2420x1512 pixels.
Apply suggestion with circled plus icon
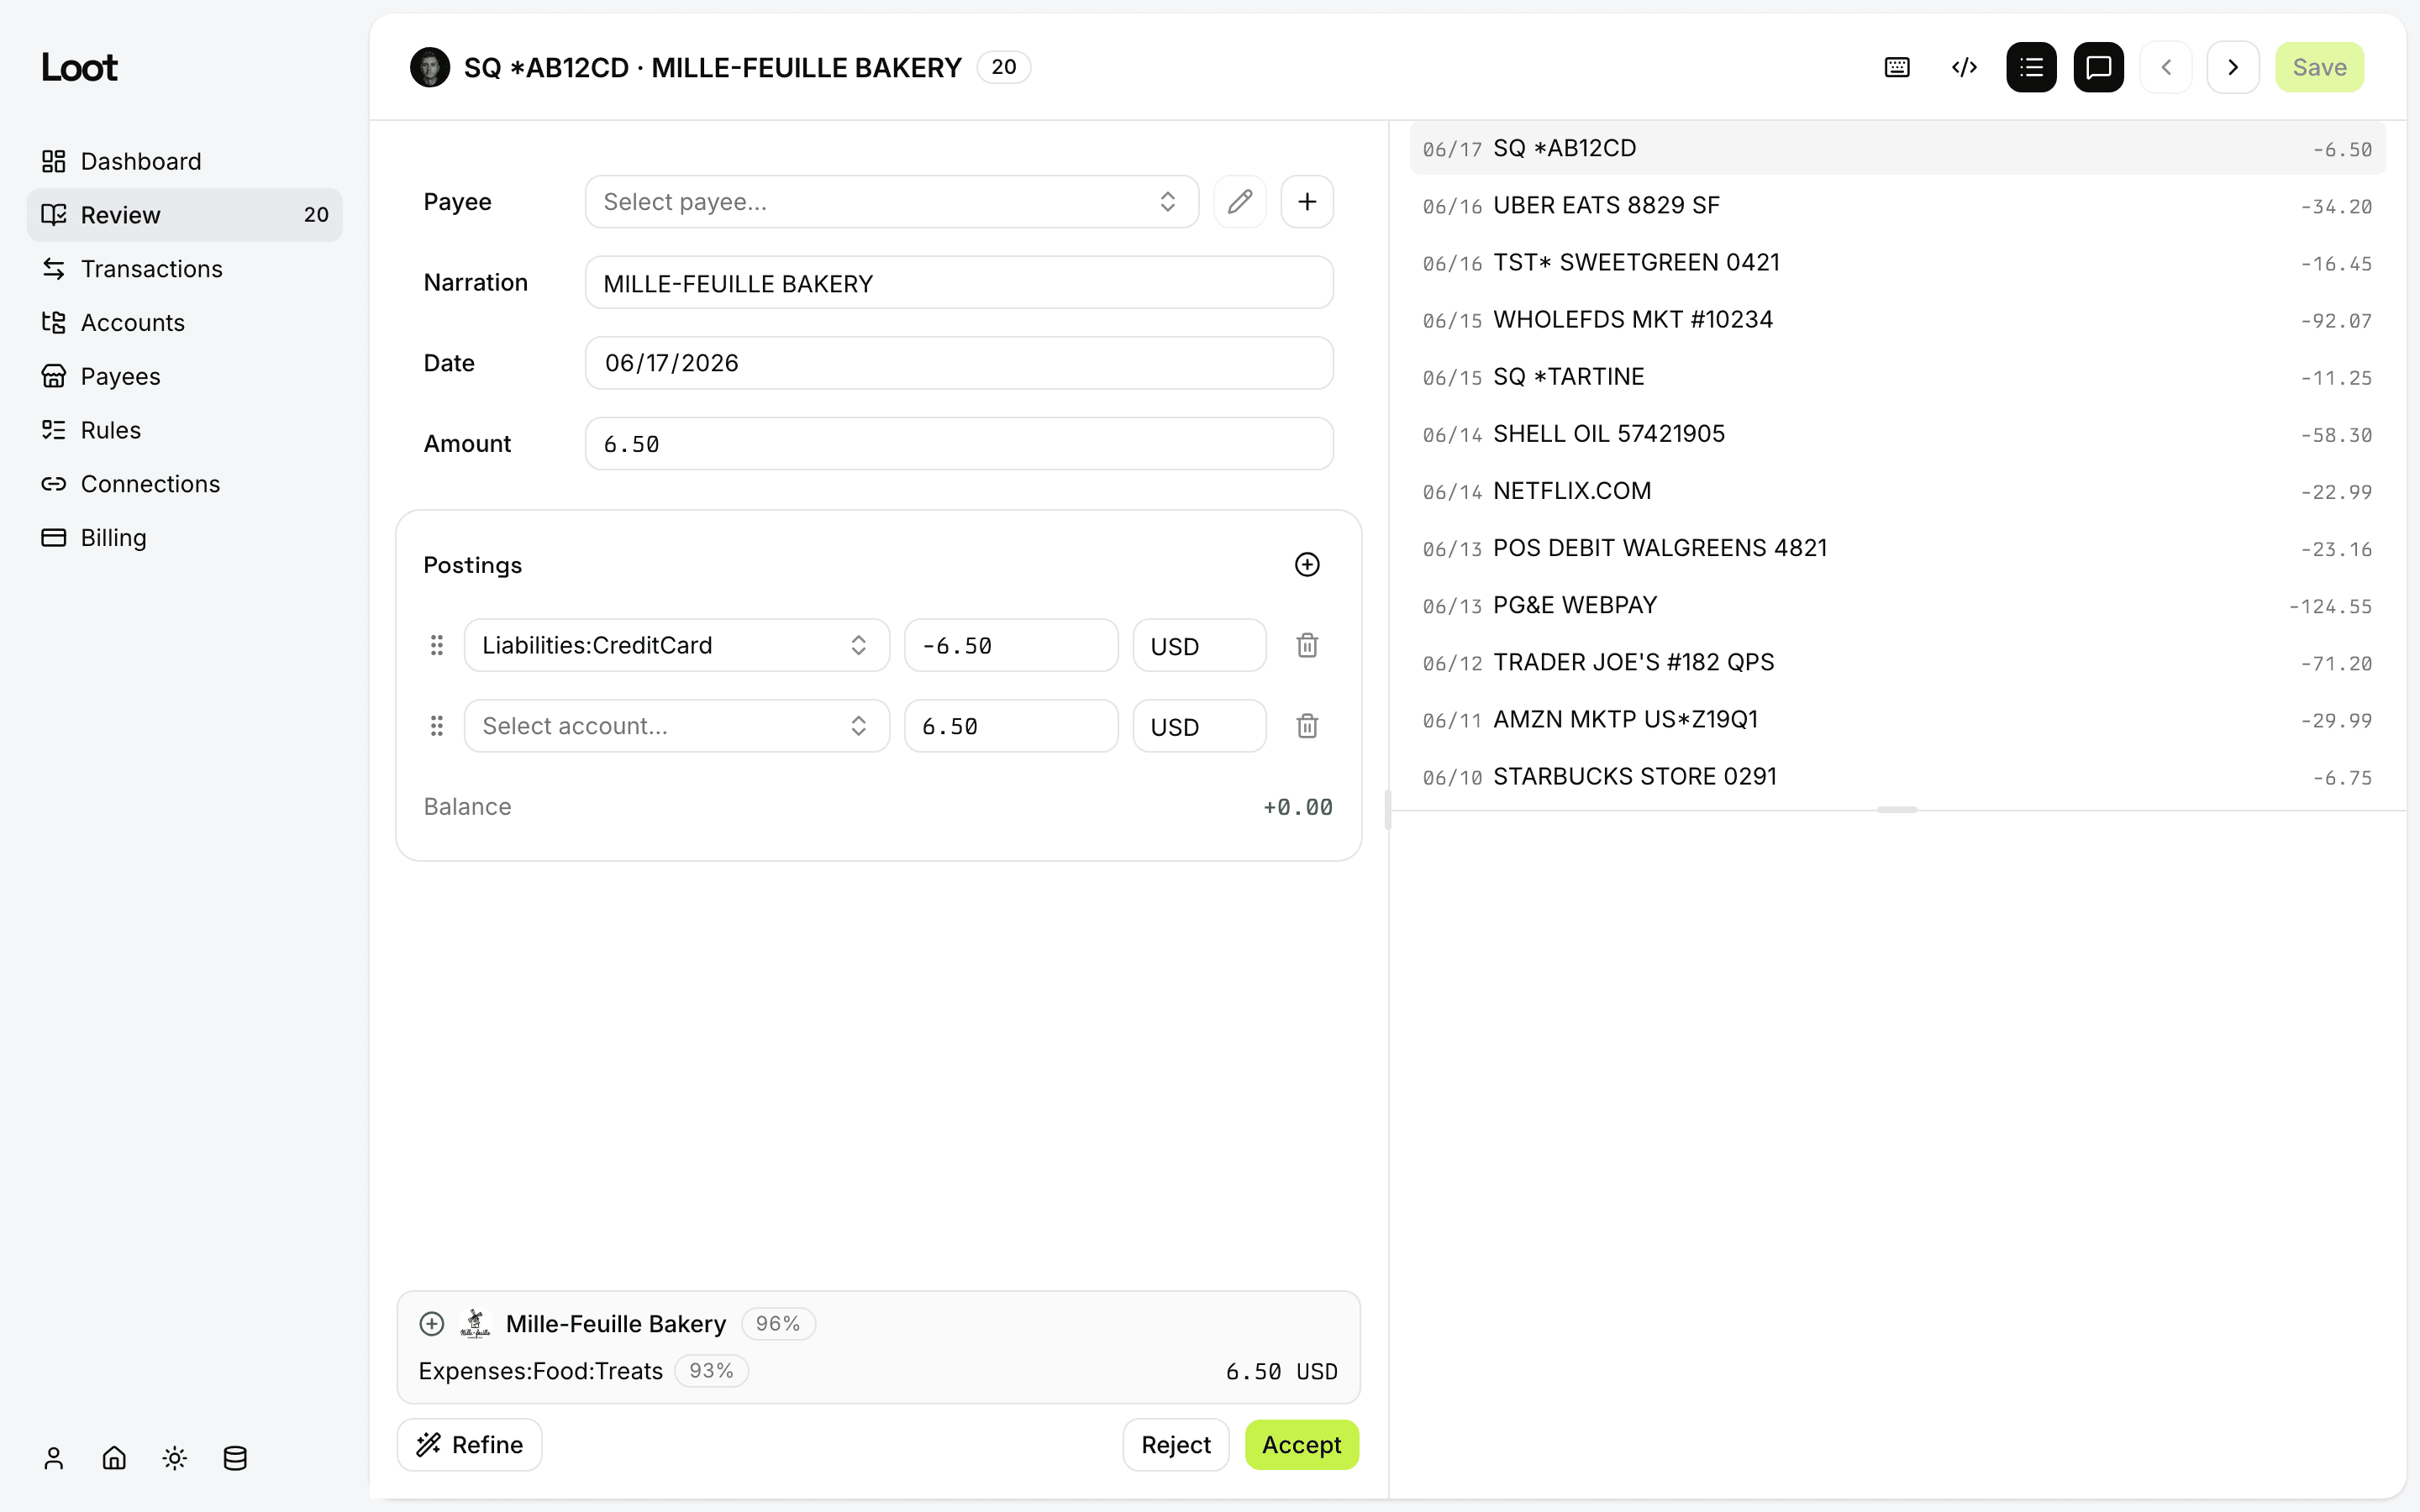coord(431,1323)
